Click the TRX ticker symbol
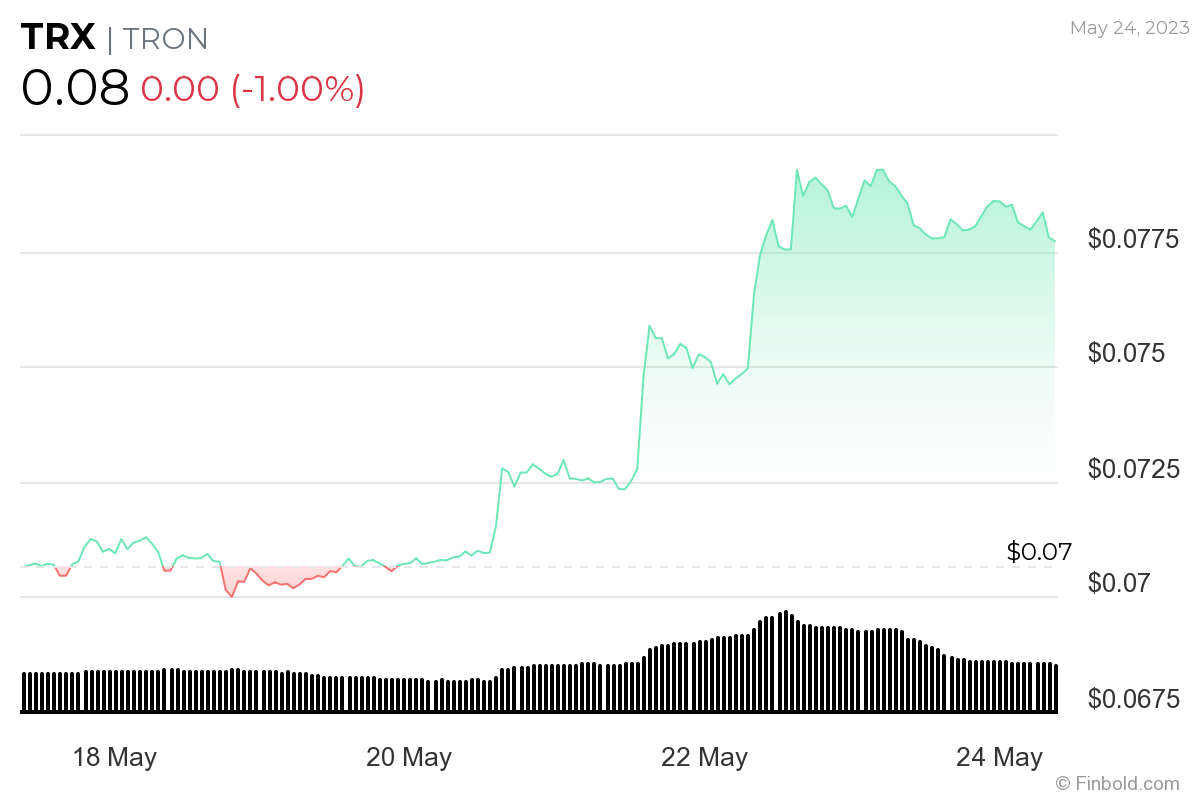The height and width of the screenshot is (800, 1200). tap(58, 38)
